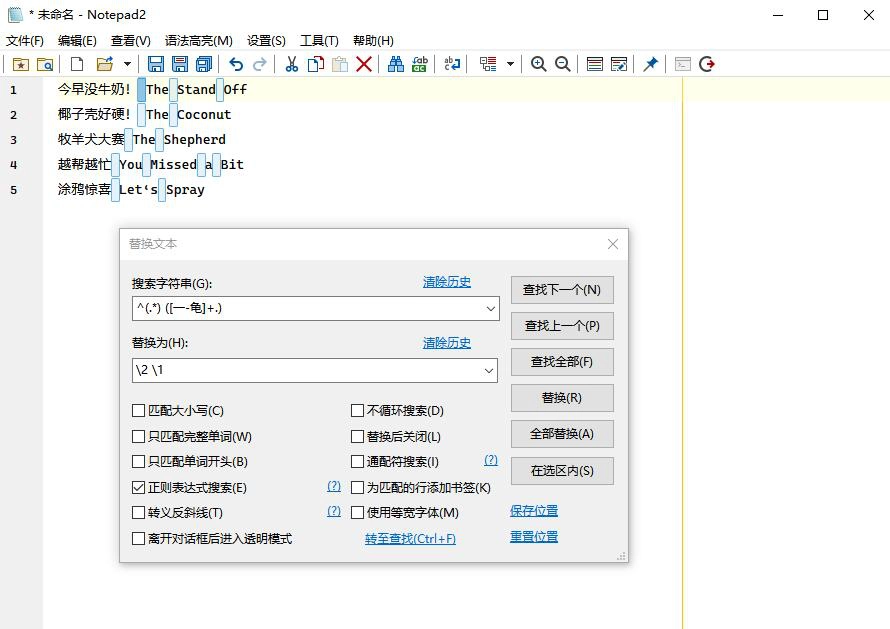This screenshot has width=890, height=629.
Task: Uncheck 正则表达式搜索 checkbox
Action: click(139, 488)
